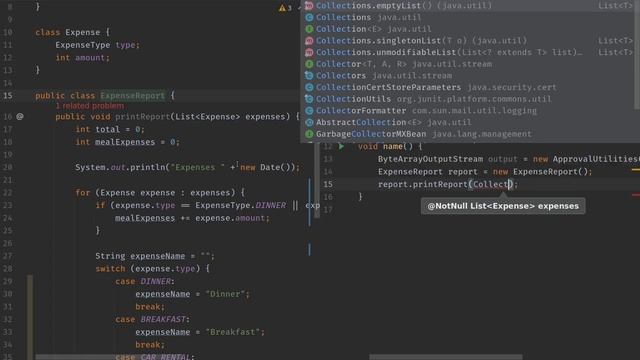
Task: Click the 'int total = 0;' line
Action: 110,129
